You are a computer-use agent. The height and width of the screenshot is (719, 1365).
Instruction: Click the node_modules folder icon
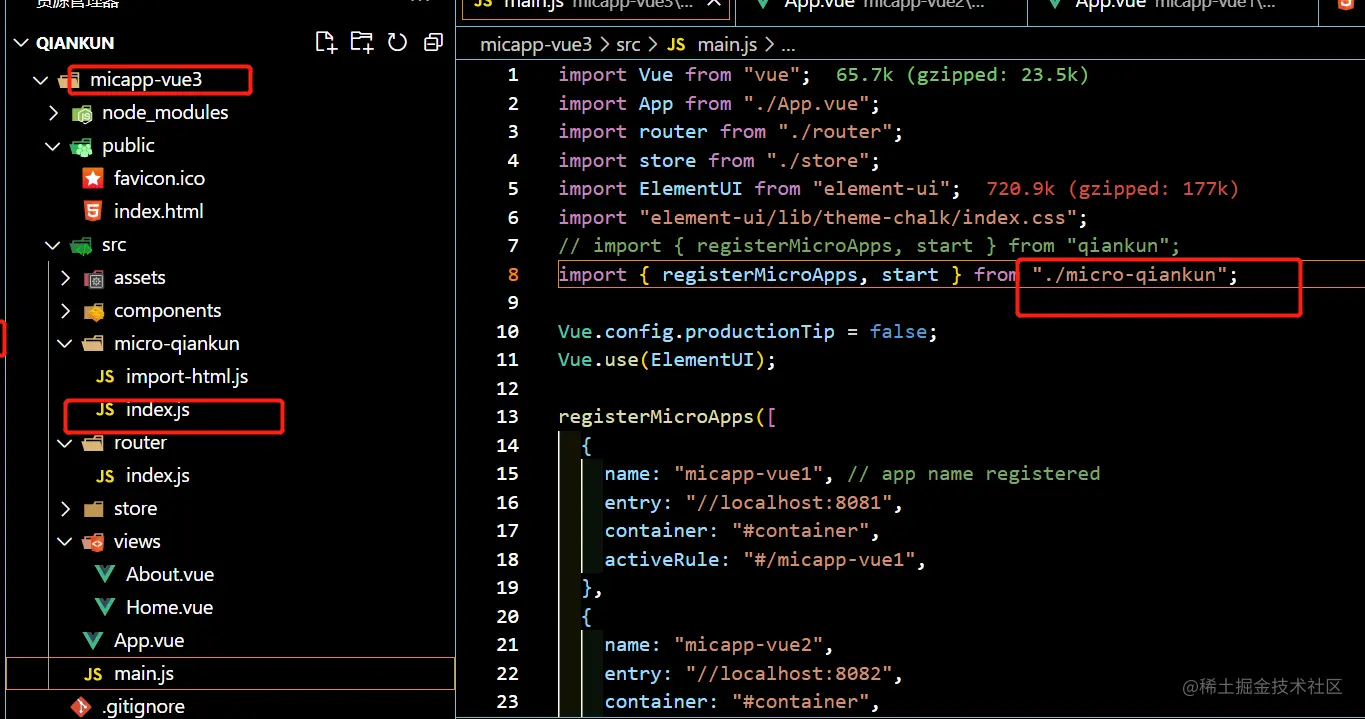[x=82, y=113]
